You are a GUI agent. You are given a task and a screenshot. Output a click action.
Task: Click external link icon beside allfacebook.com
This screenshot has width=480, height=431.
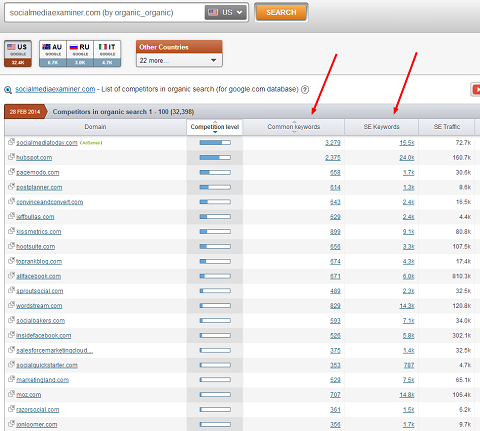[11, 275]
